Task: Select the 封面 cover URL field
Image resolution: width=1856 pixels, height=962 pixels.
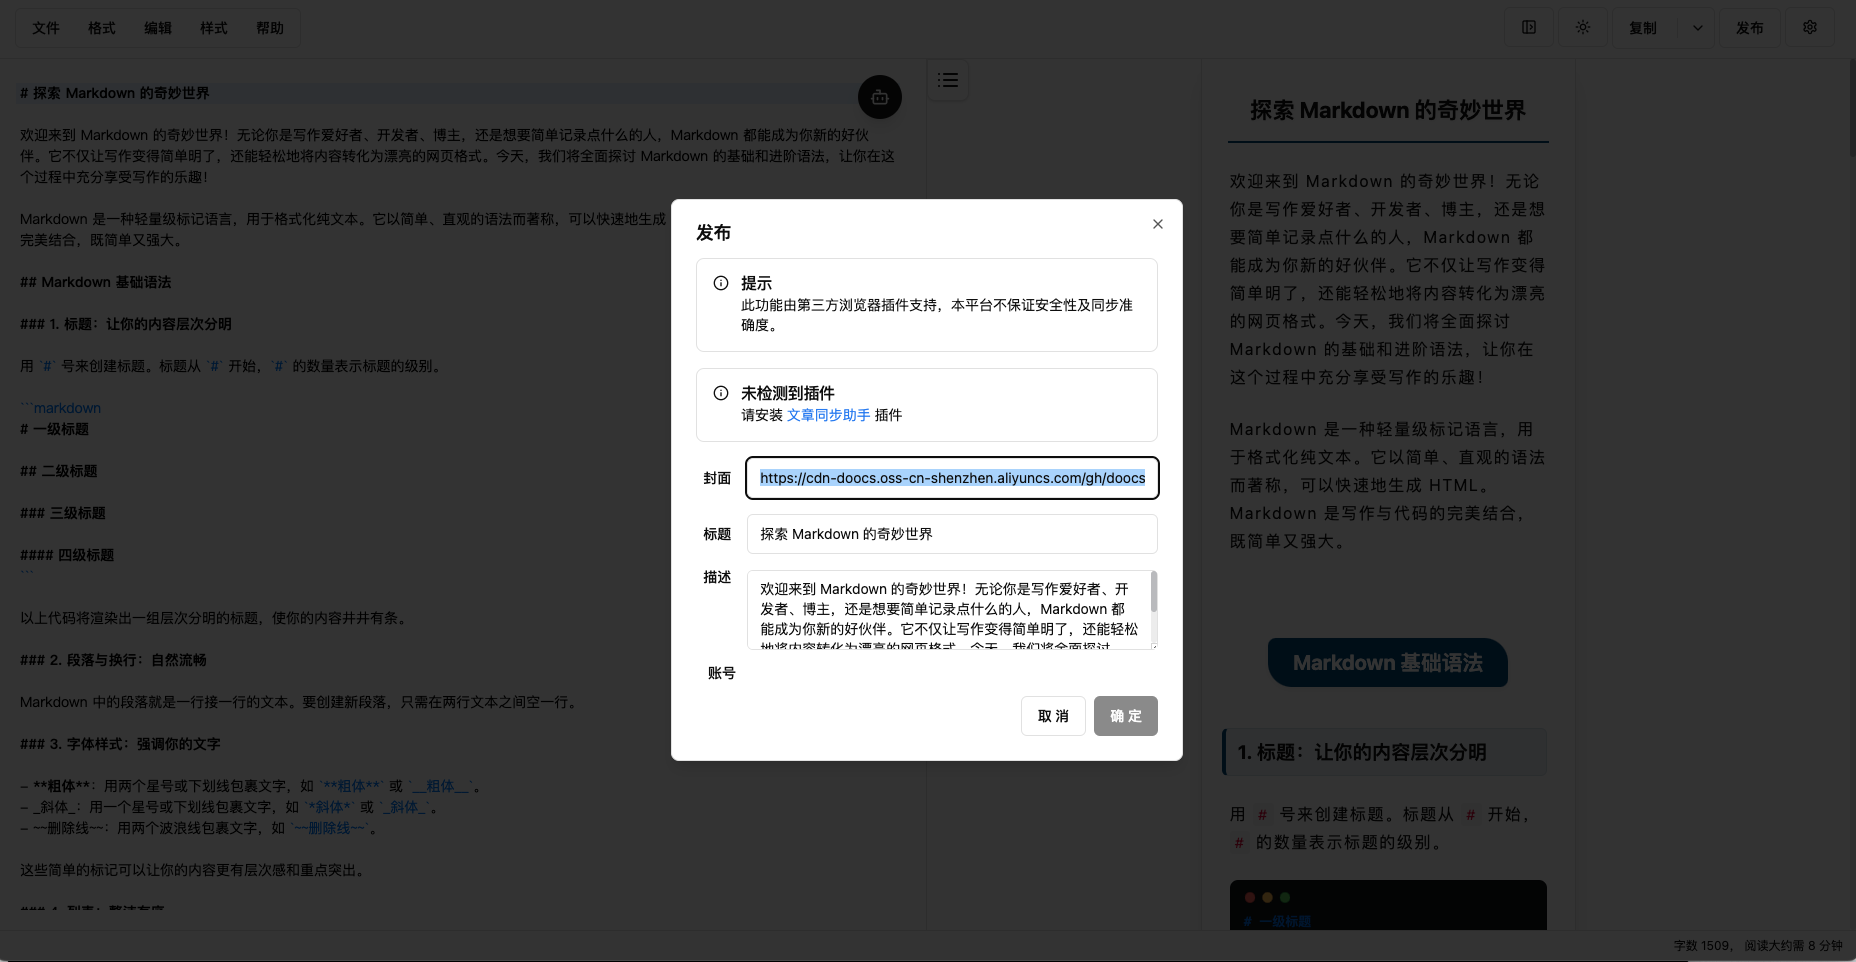Action: (950, 478)
